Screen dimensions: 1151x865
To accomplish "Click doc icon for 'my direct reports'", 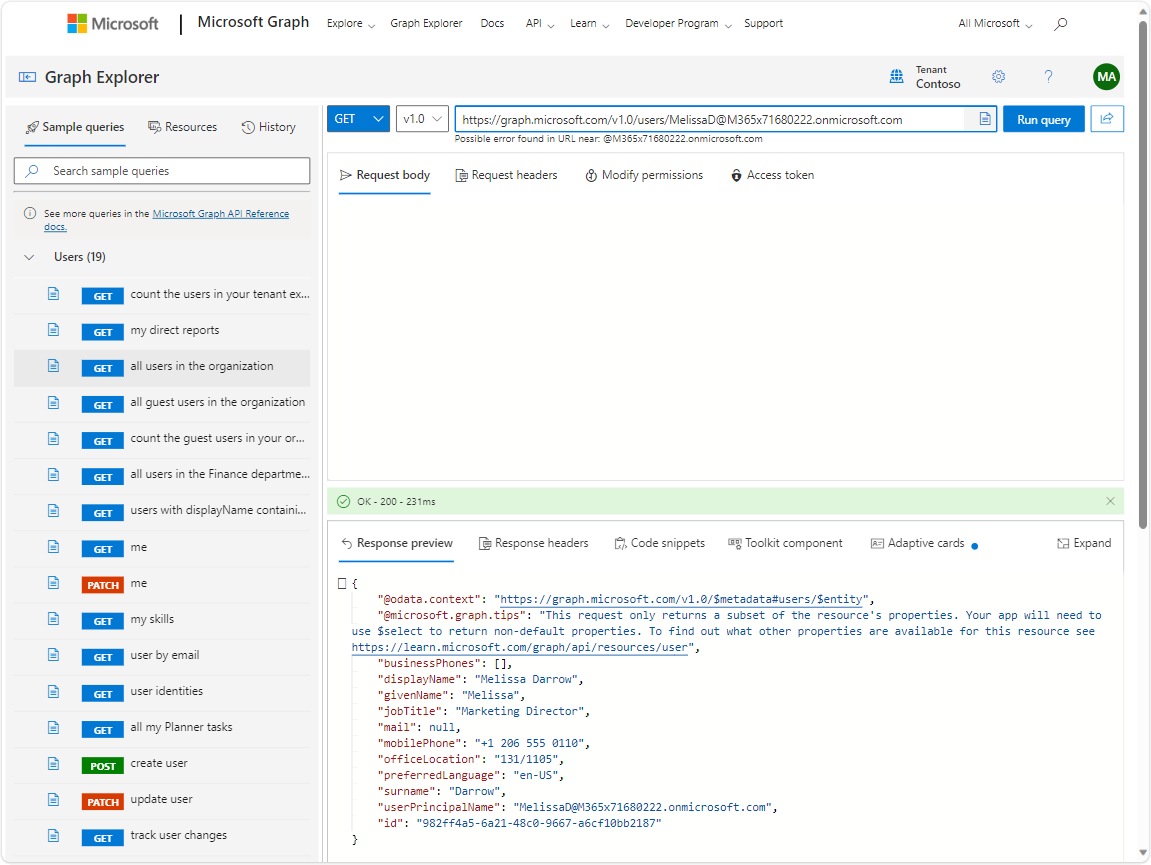I will click(x=54, y=330).
